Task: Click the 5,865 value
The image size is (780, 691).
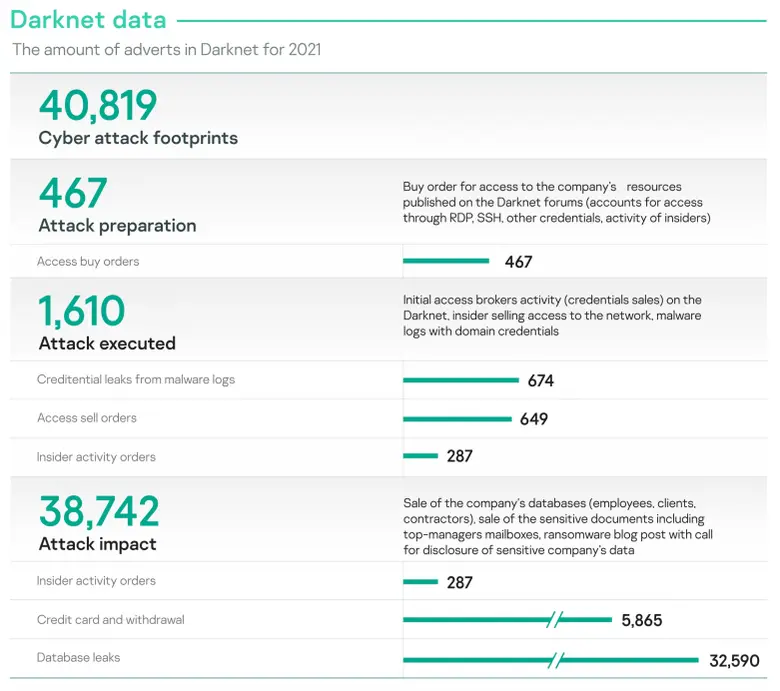Action: click(641, 621)
